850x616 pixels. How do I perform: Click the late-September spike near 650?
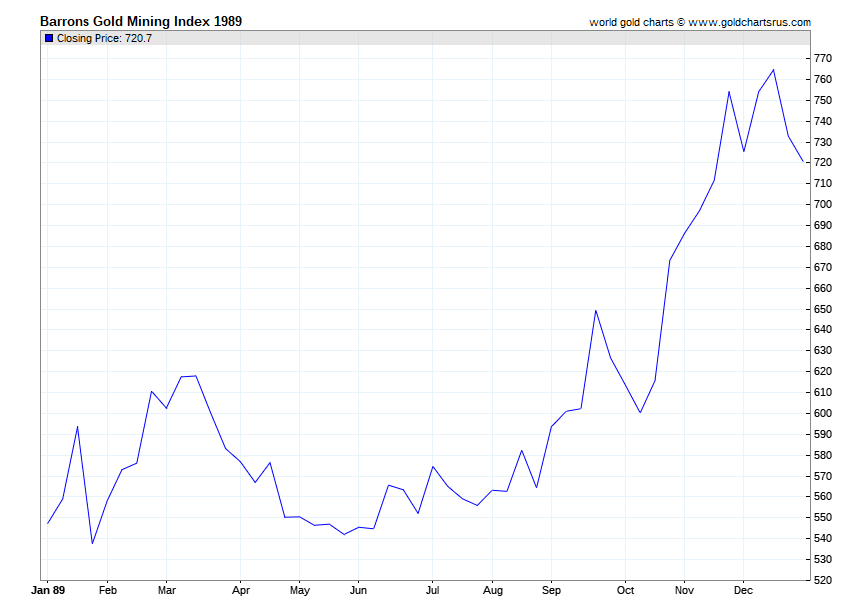(x=596, y=310)
